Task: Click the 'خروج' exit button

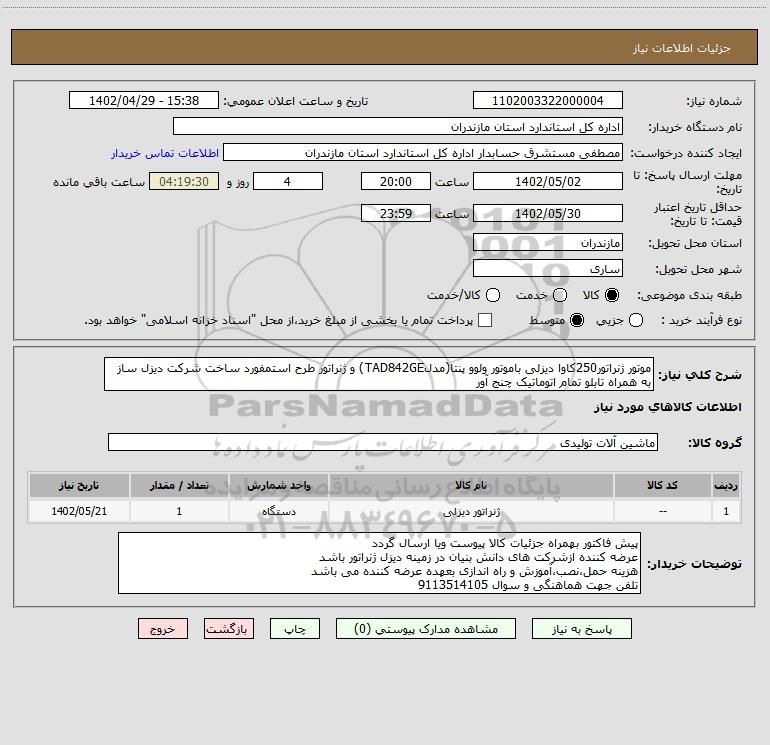Action: pyautogui.click(x=163, y=629)
